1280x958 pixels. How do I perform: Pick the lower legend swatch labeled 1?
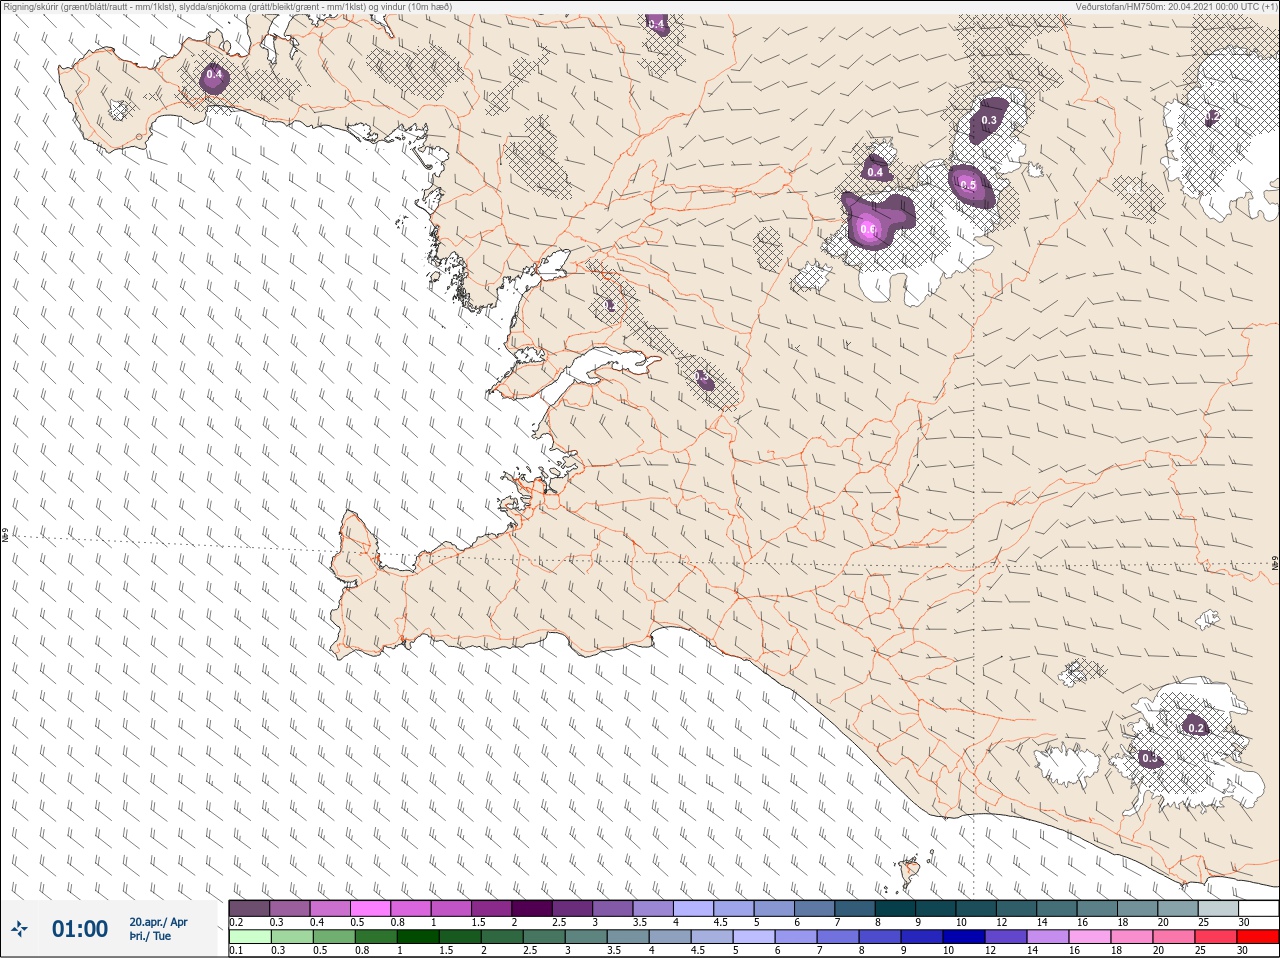416,937
